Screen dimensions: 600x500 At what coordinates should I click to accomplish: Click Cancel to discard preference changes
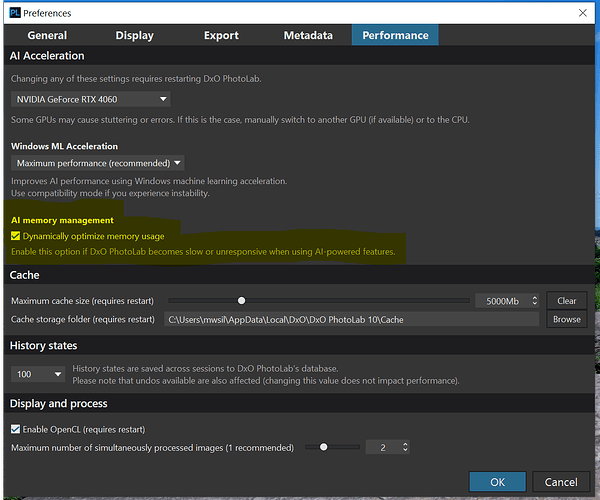(561, 482)
